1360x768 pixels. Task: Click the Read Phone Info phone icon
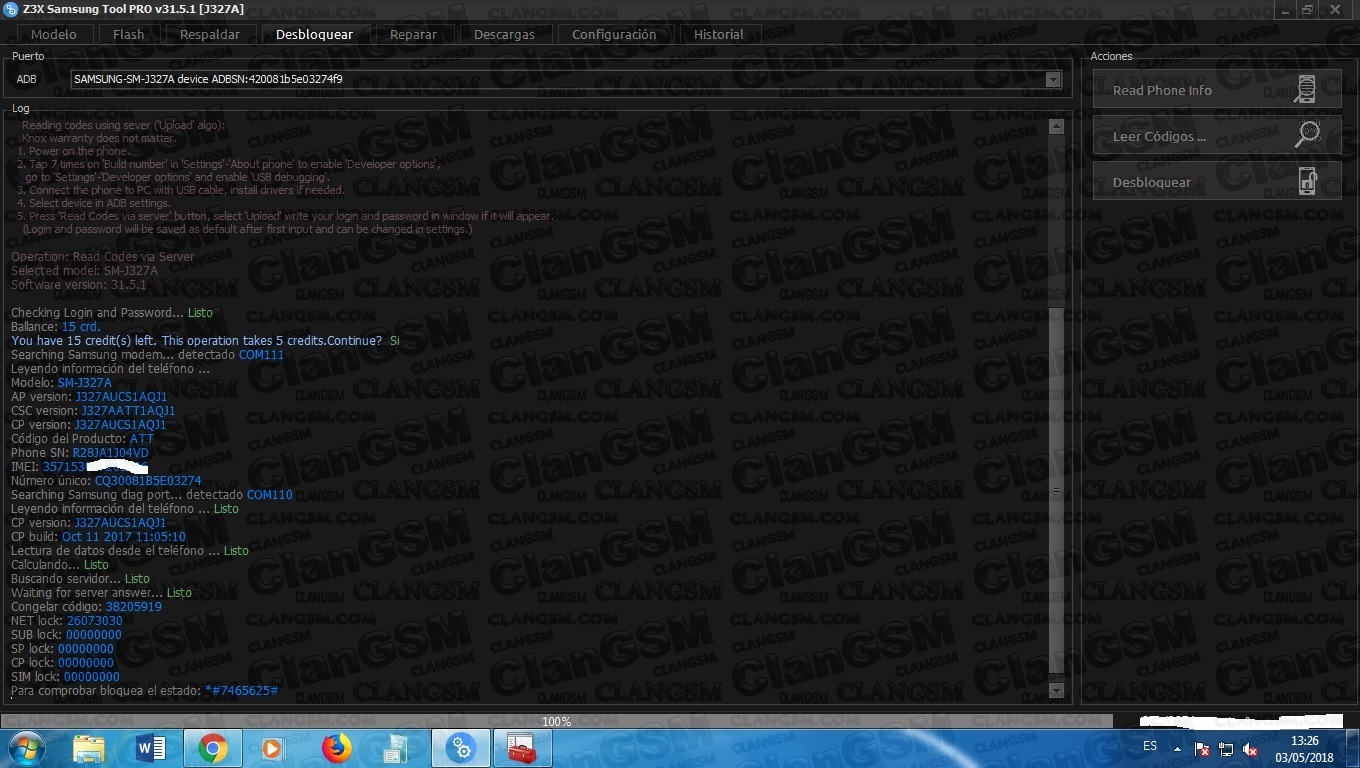(1305, 89)
